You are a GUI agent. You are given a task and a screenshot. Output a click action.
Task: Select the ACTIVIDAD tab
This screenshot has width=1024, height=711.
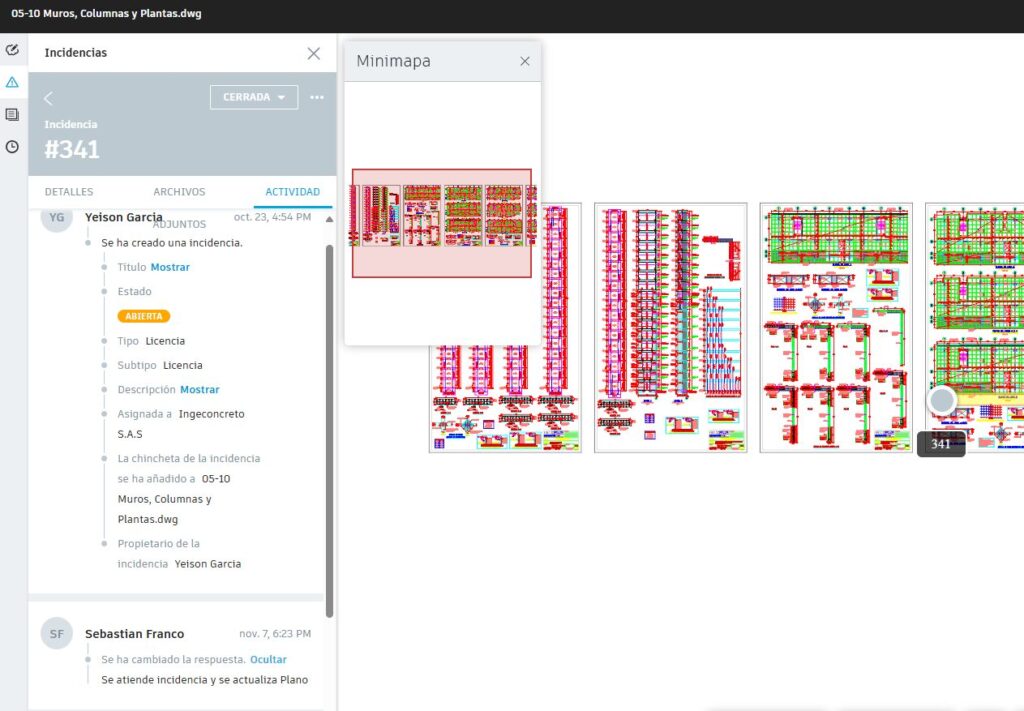[292, 192]
